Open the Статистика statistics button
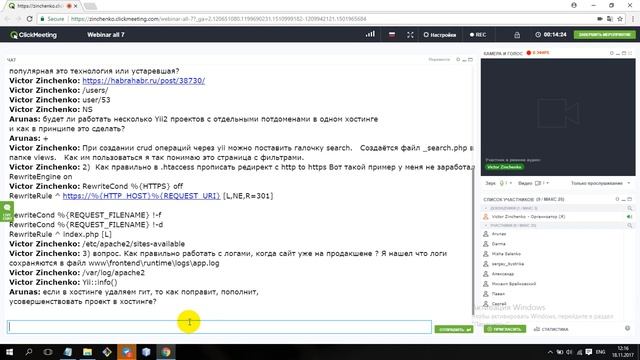Screen dimensions: 640x360 pos(551,329)
